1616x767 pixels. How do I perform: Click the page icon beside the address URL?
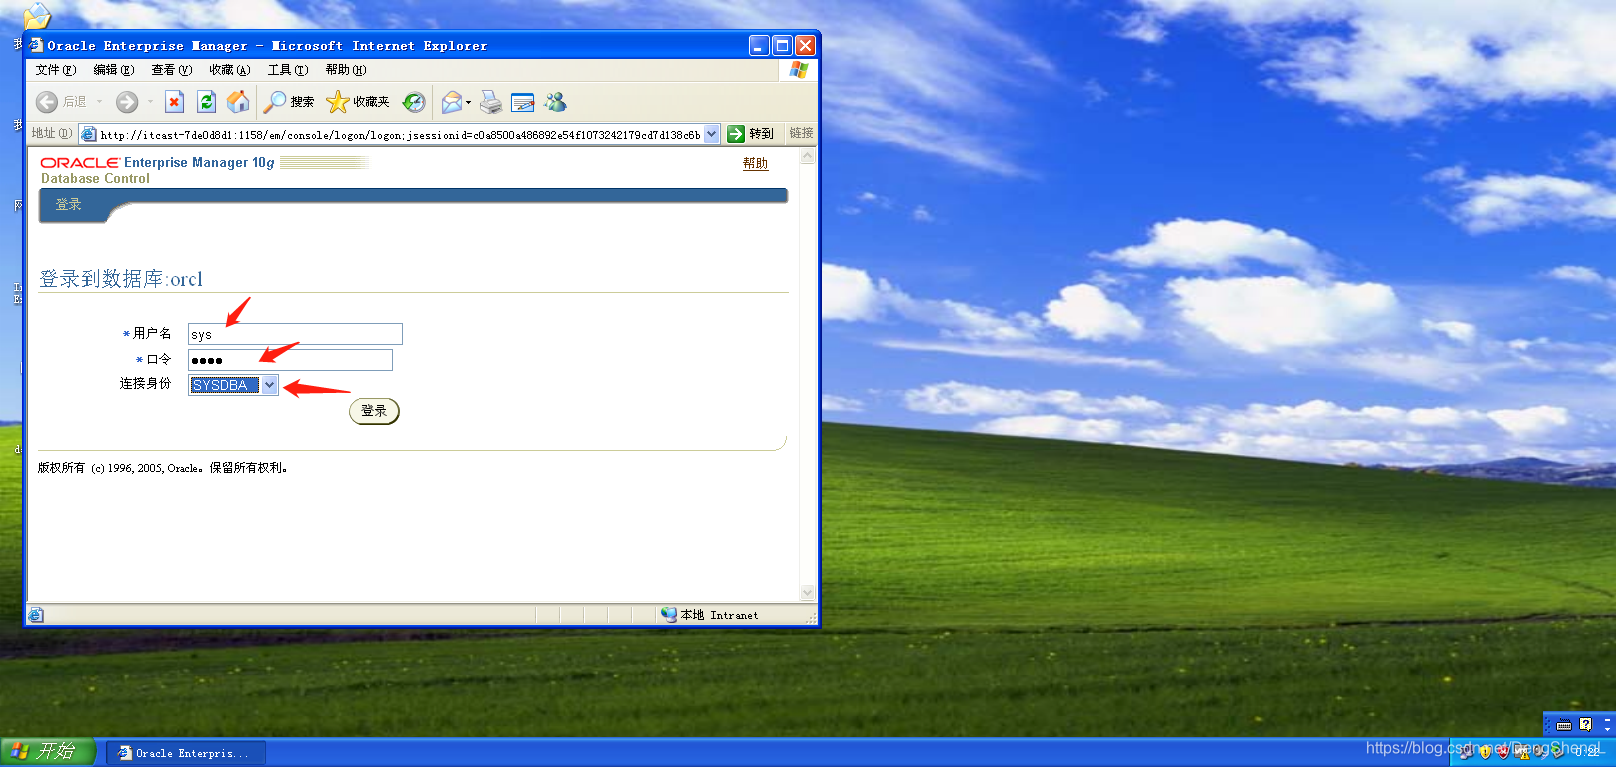pyautogui.click(x=89, y=134)
